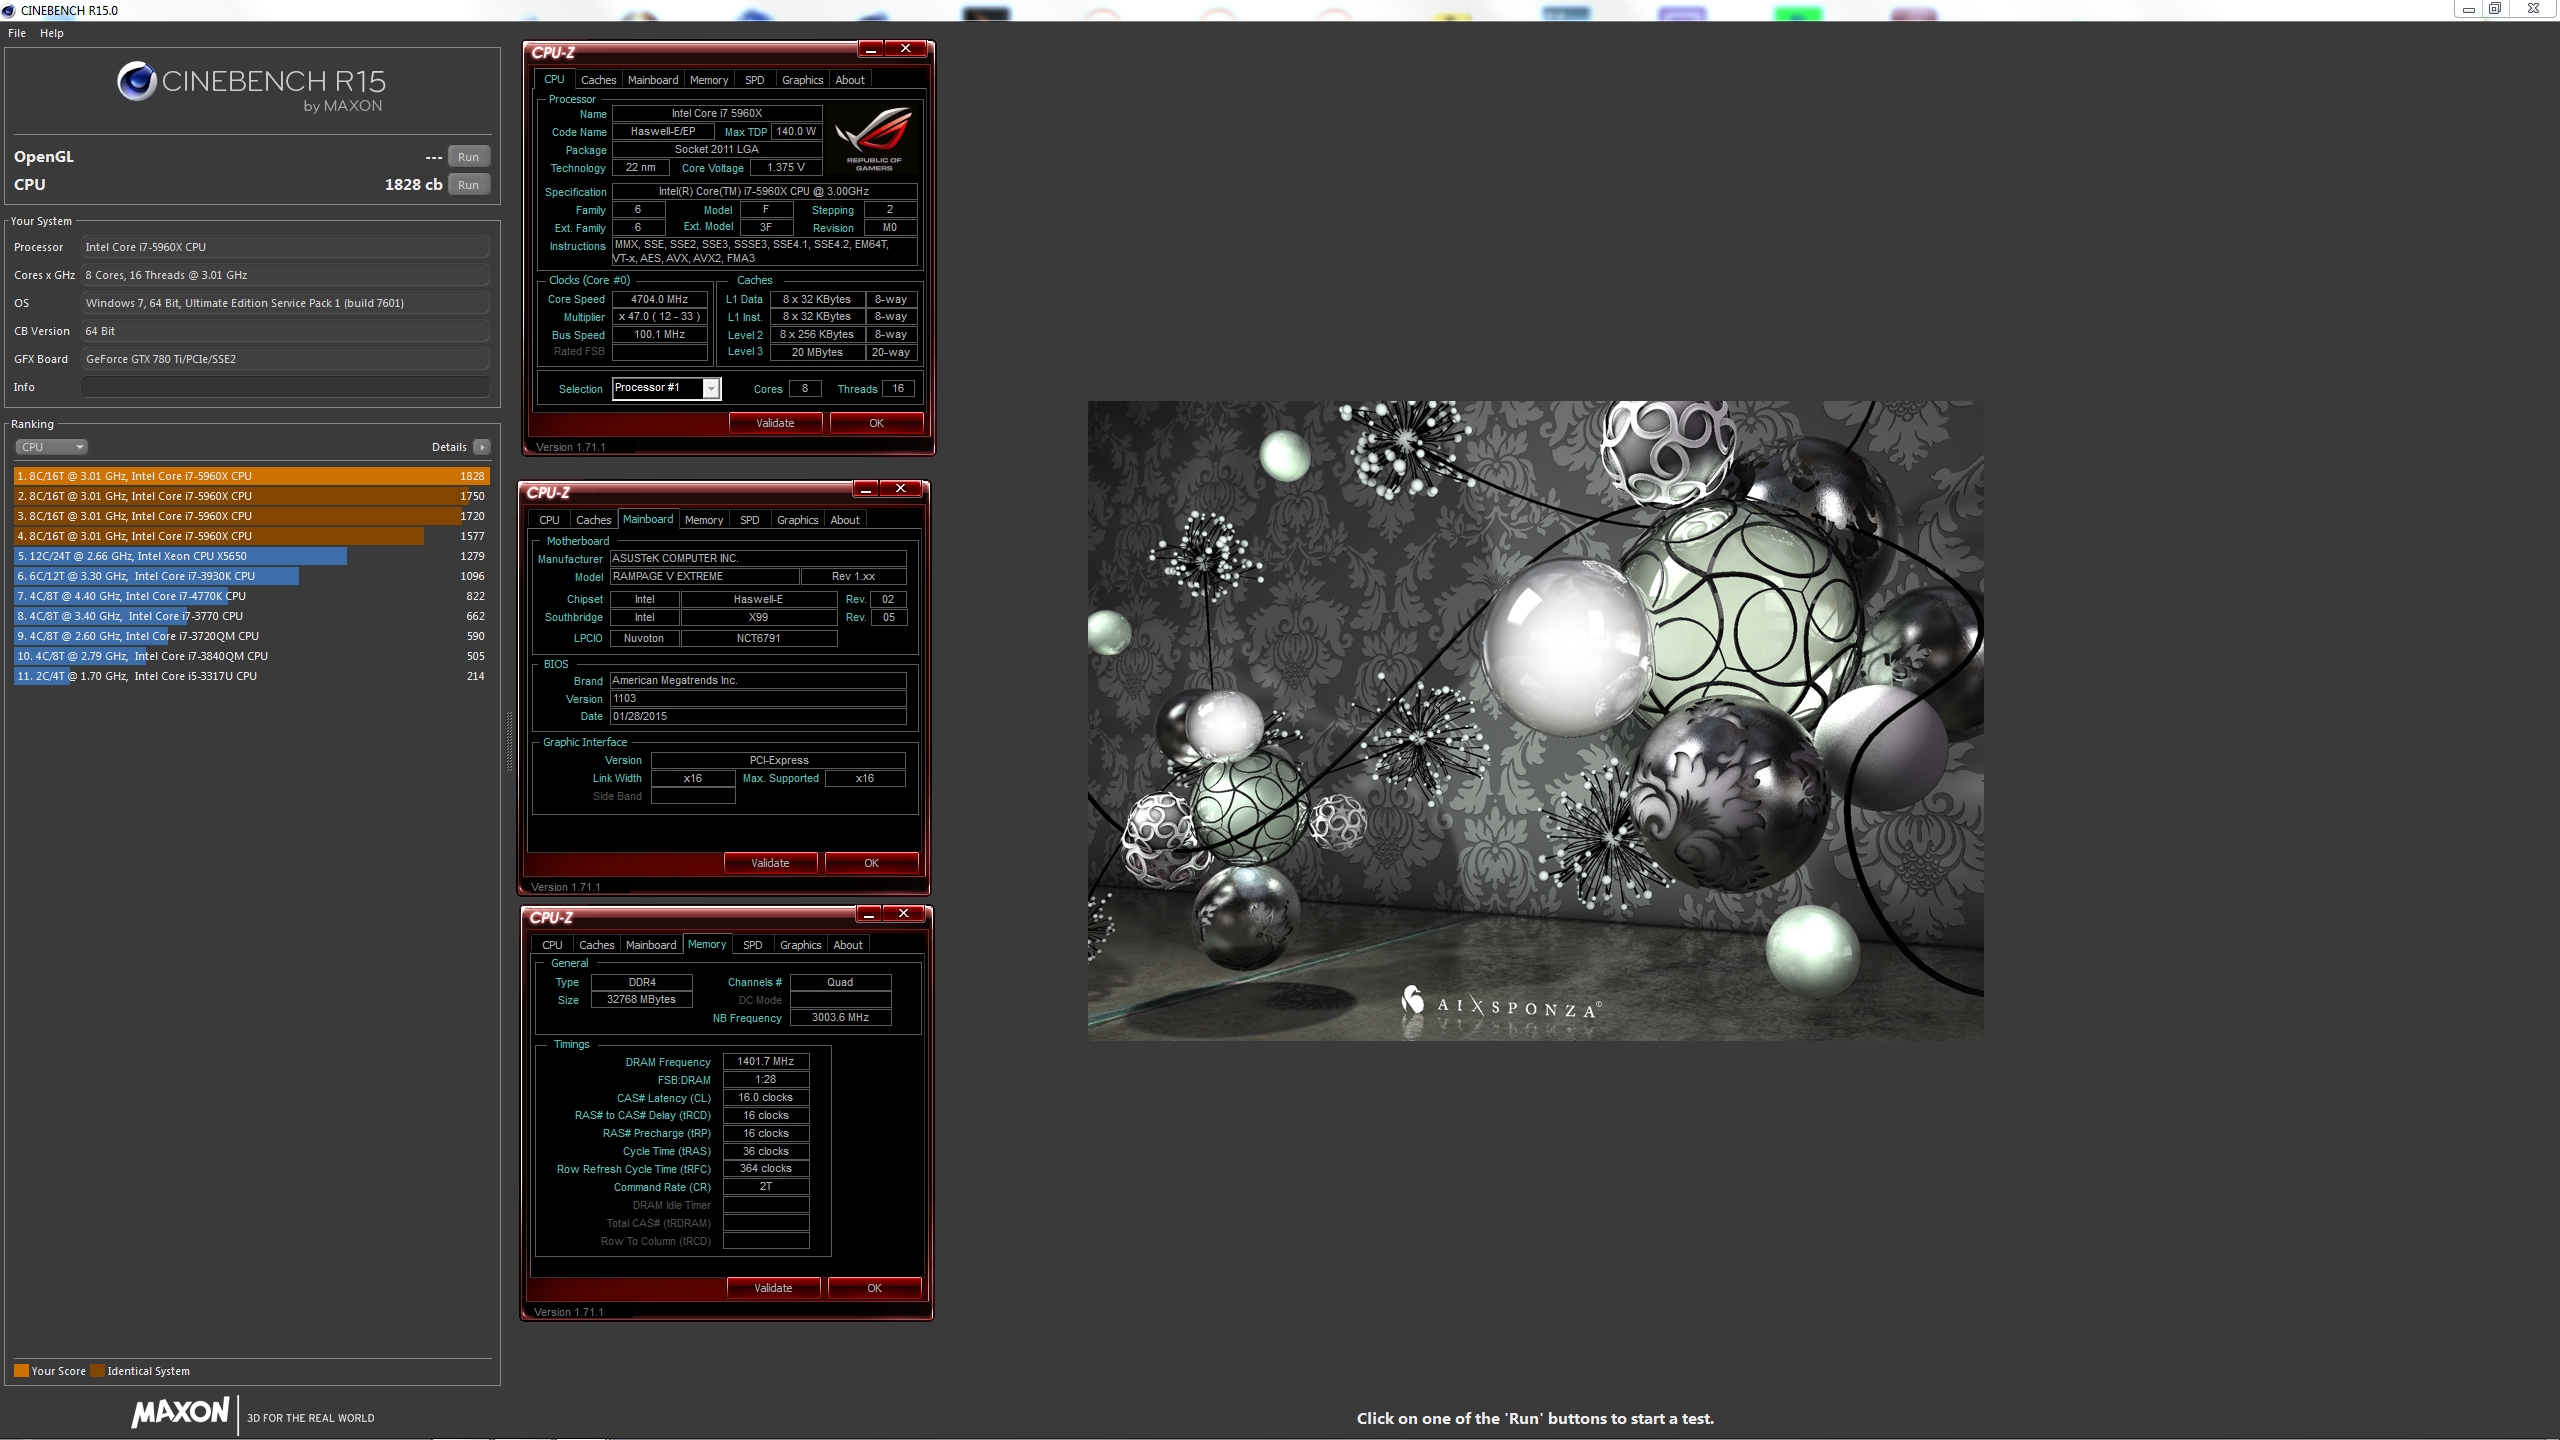Image resolution: width=2560 pixels, height=1440 pixels.
Task: Open the CPU ranking type dropdown
Action: (x=51, y=447)
